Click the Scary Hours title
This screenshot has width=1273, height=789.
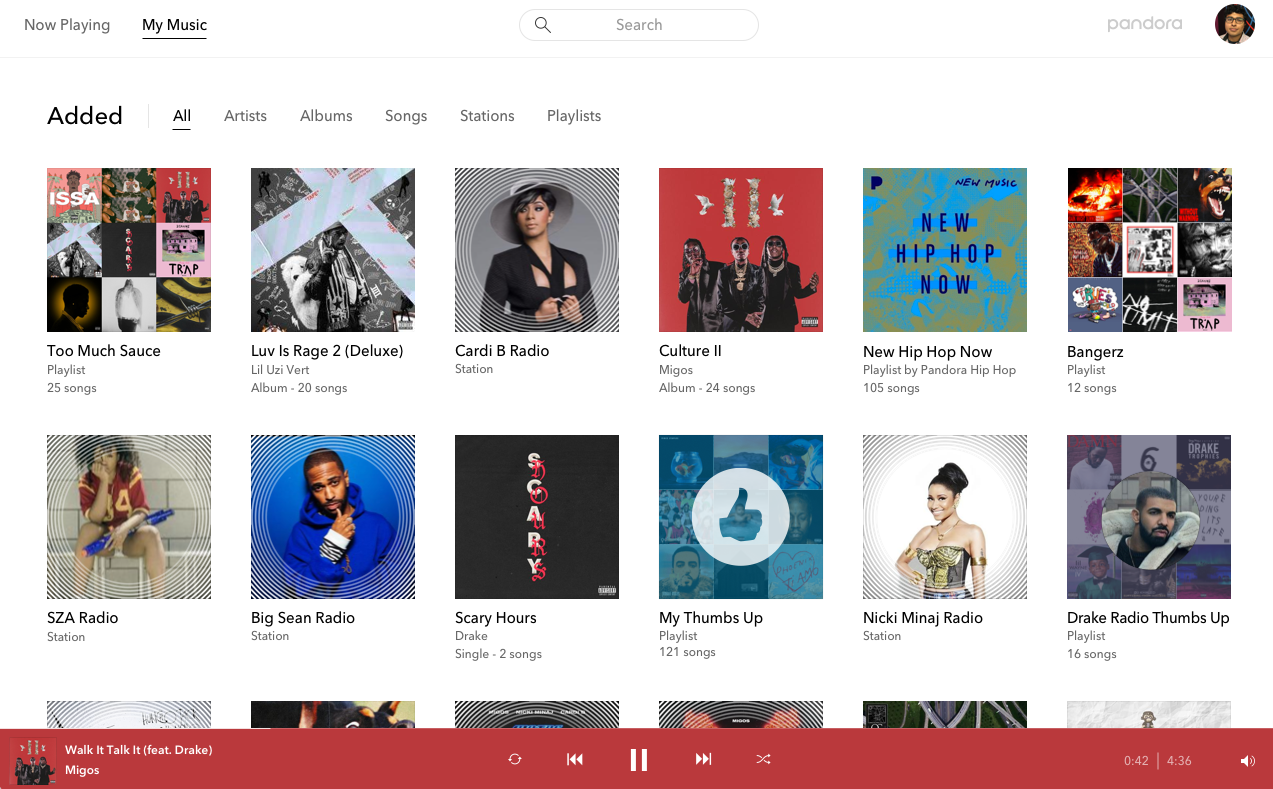point(496,618)
